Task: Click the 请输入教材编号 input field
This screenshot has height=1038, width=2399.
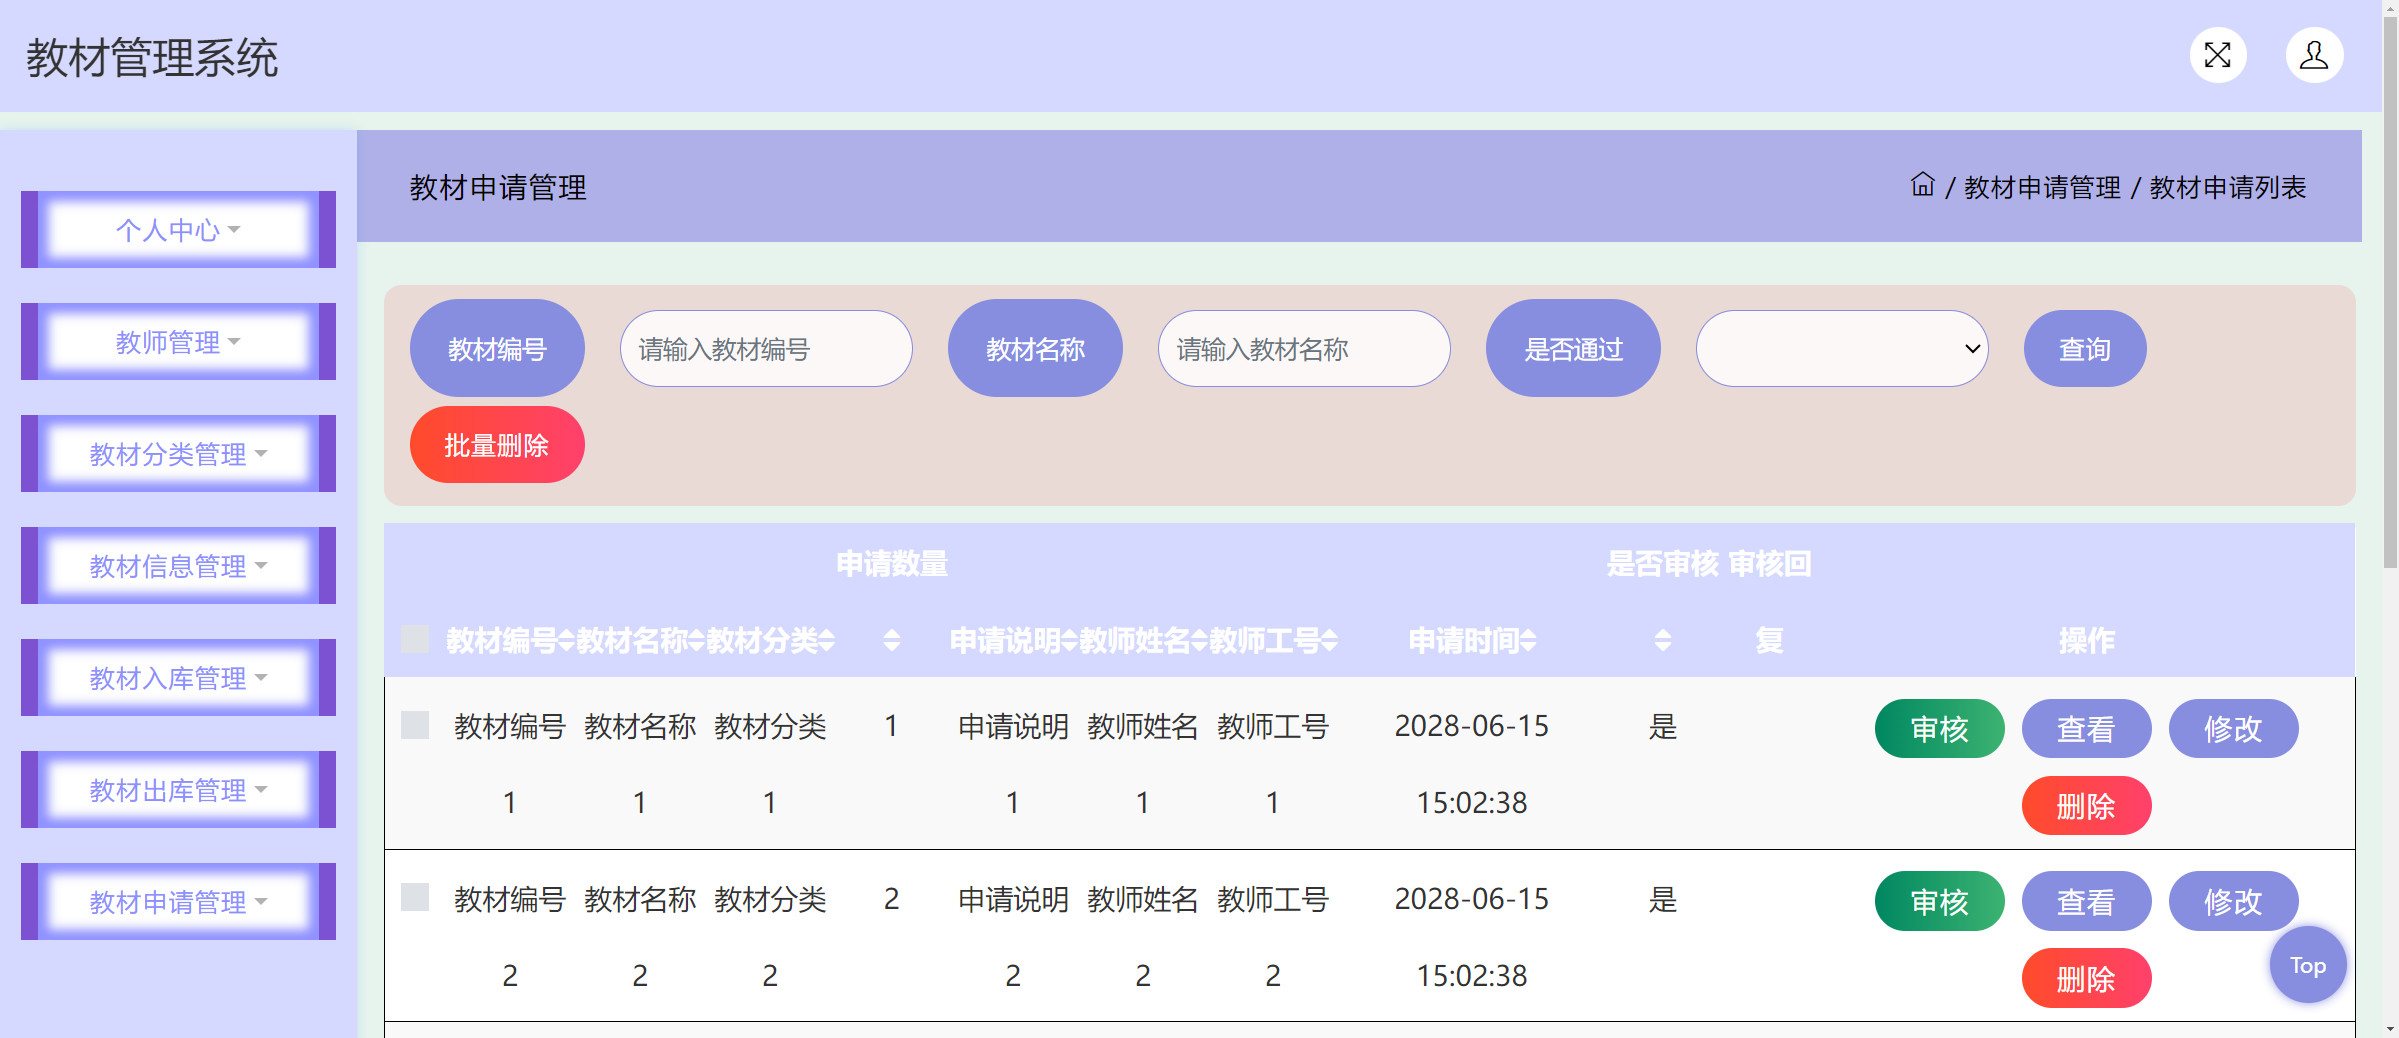Action: pyautogui.click(x=766, y=348)
